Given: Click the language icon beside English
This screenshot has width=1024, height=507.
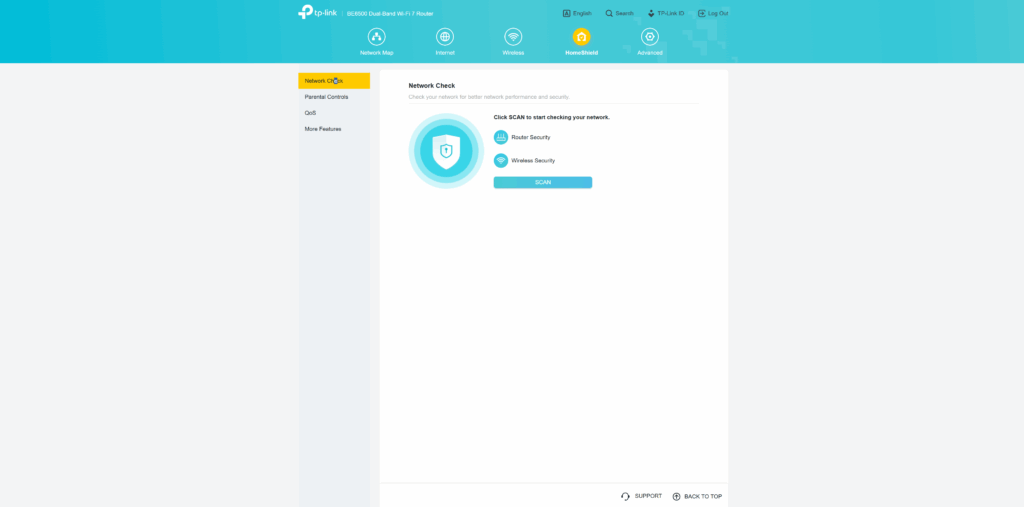Looking at the screenshot, I should pos(566,13).
